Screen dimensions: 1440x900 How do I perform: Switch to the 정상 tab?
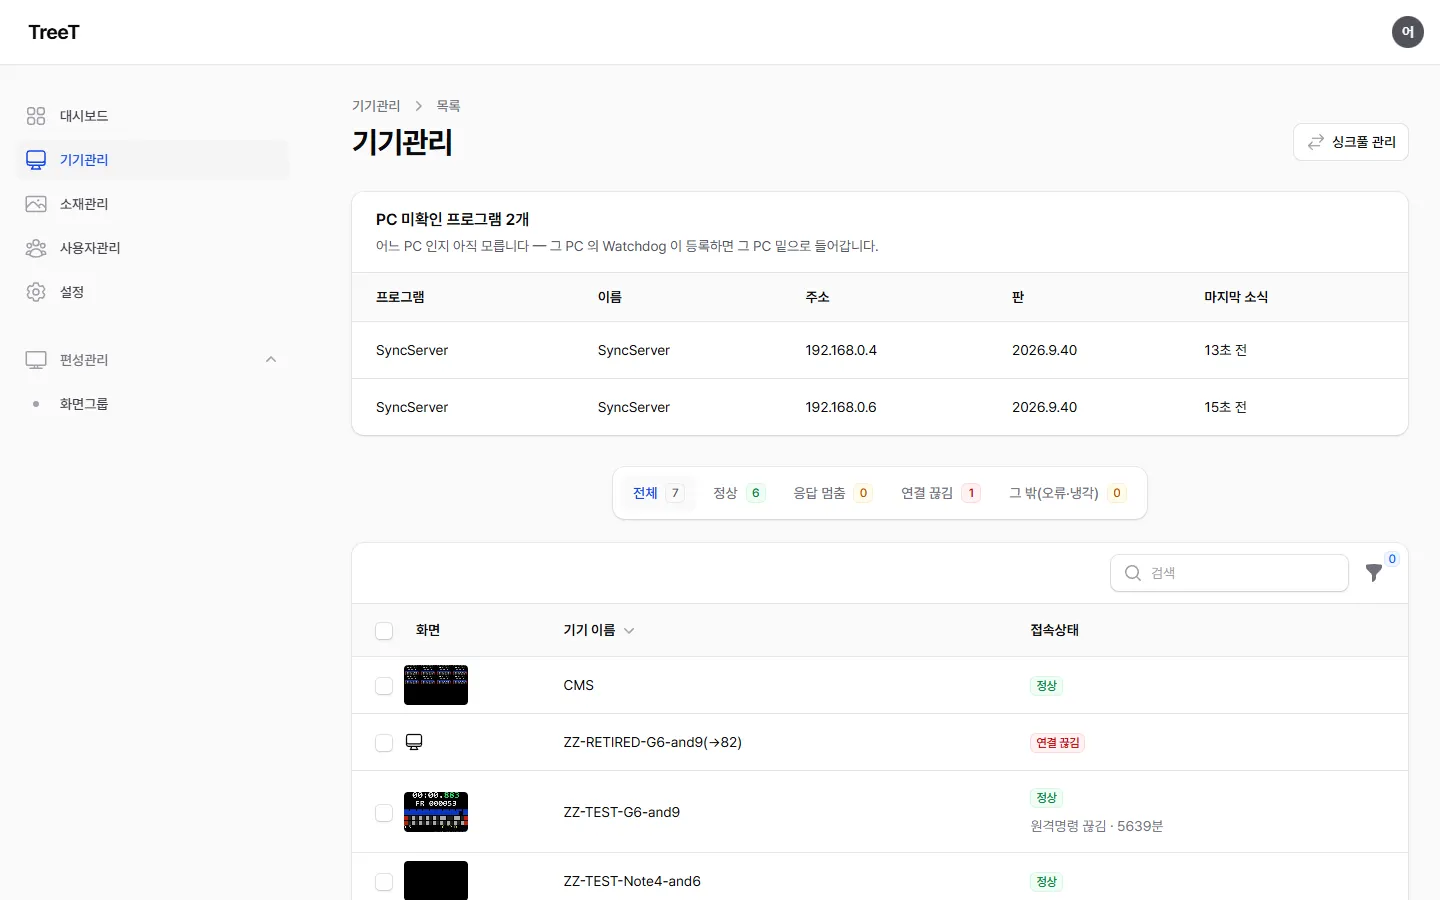739,493
